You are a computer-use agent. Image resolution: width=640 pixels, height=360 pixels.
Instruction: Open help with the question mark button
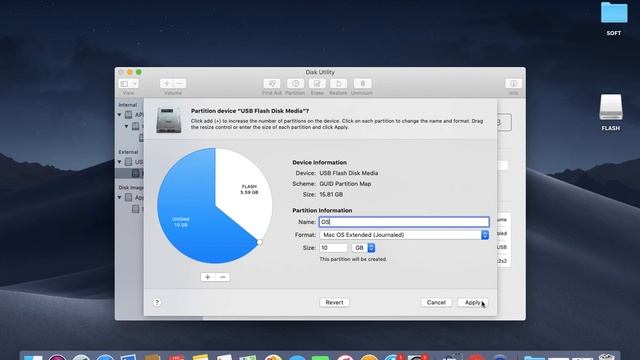[157, 302]
